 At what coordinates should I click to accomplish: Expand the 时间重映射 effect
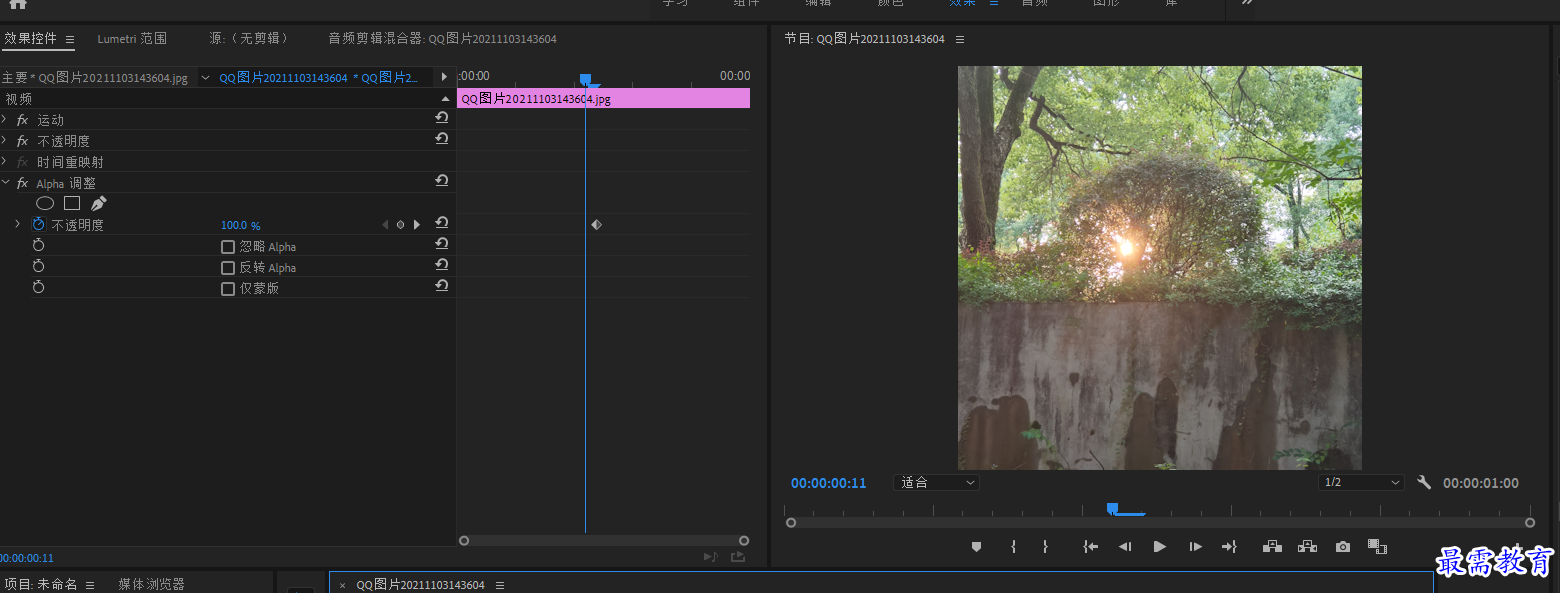[x=5, y=162]
